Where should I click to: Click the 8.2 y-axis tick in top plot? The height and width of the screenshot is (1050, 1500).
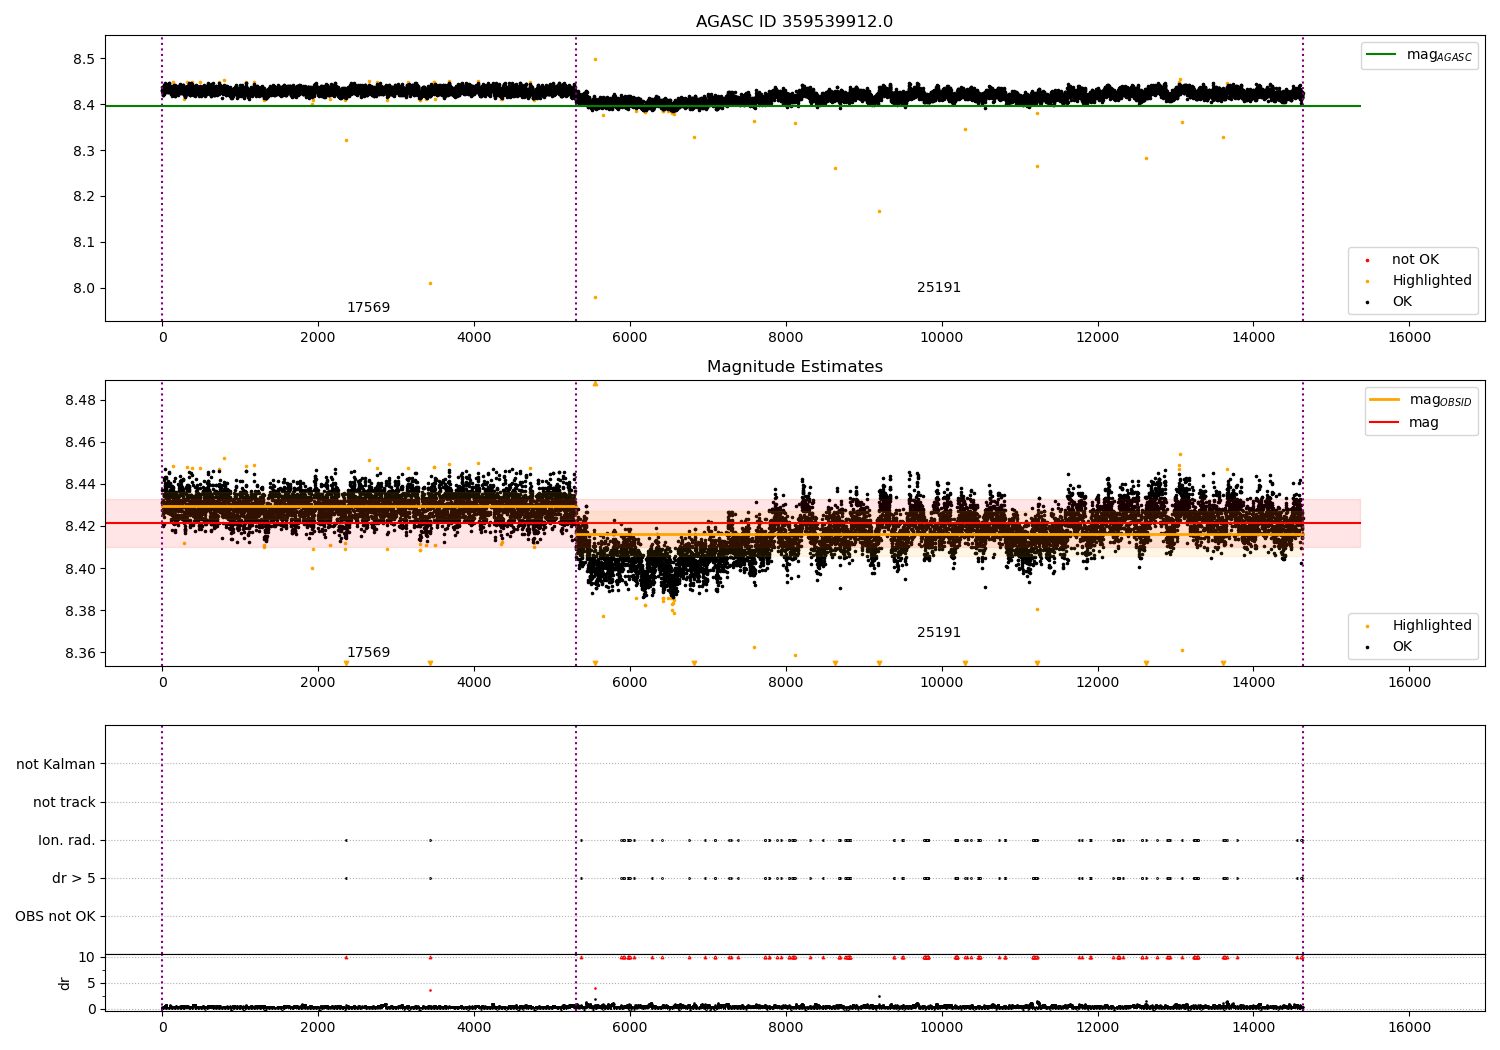83,196
